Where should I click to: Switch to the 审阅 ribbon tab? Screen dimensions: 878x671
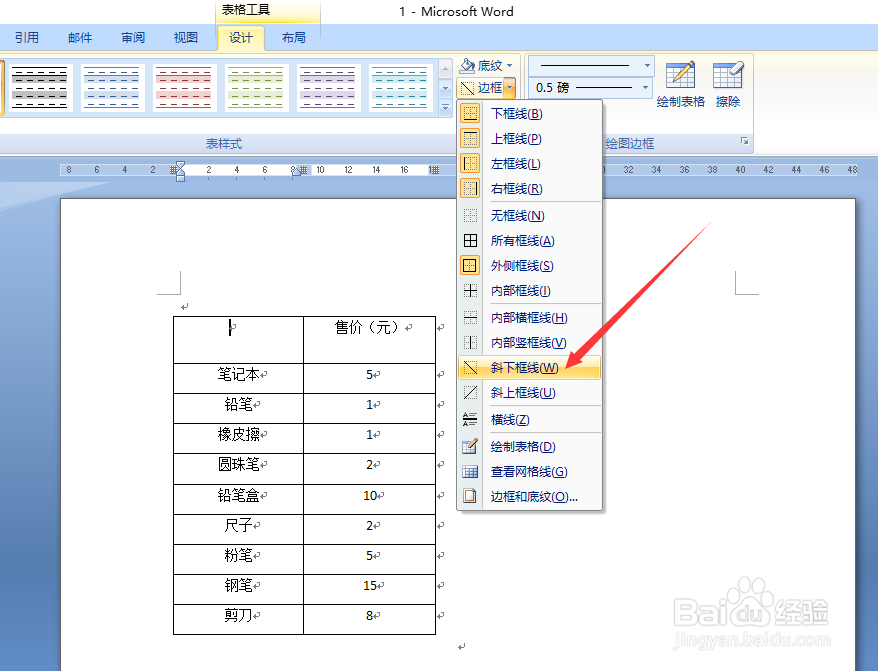tap(132, 37)
